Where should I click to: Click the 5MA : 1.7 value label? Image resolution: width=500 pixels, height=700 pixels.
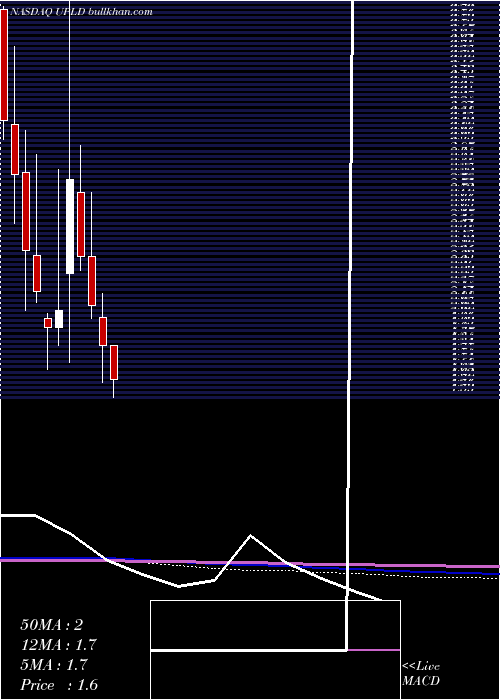coord(54,665)
